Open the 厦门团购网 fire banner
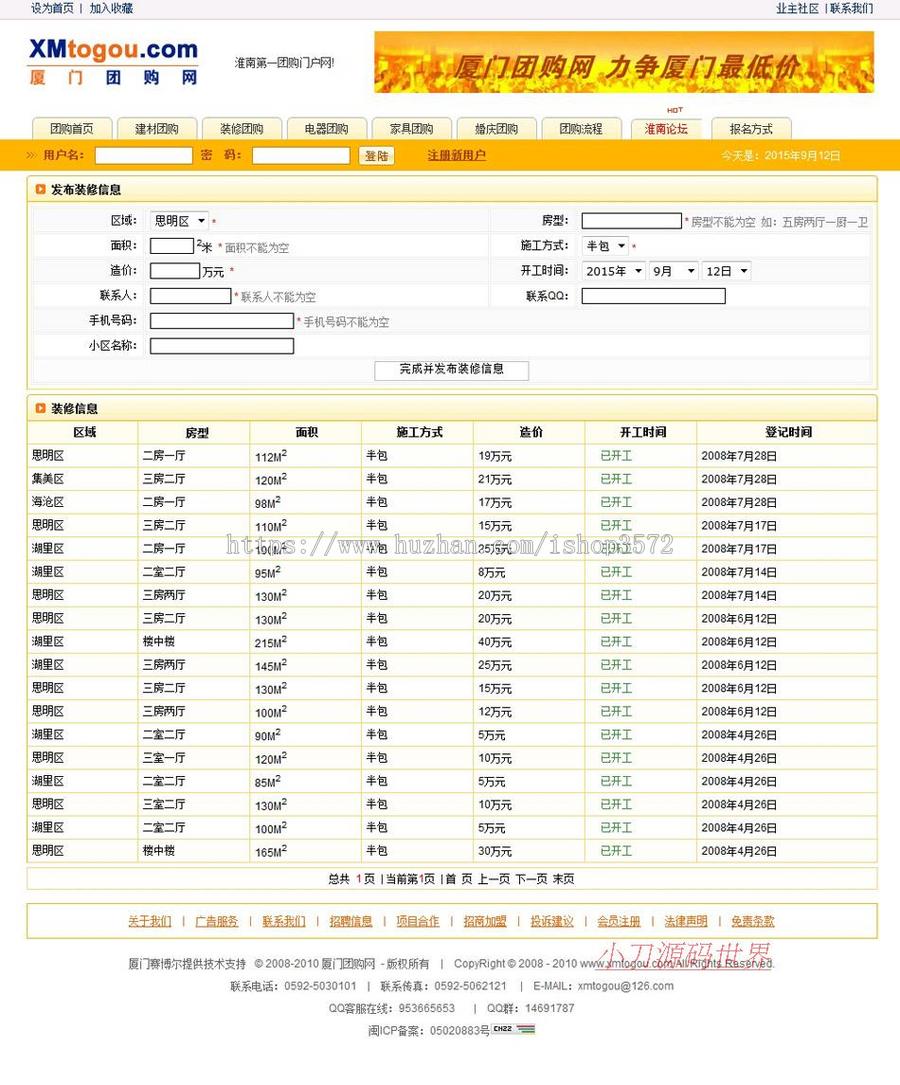 (624, 62)
